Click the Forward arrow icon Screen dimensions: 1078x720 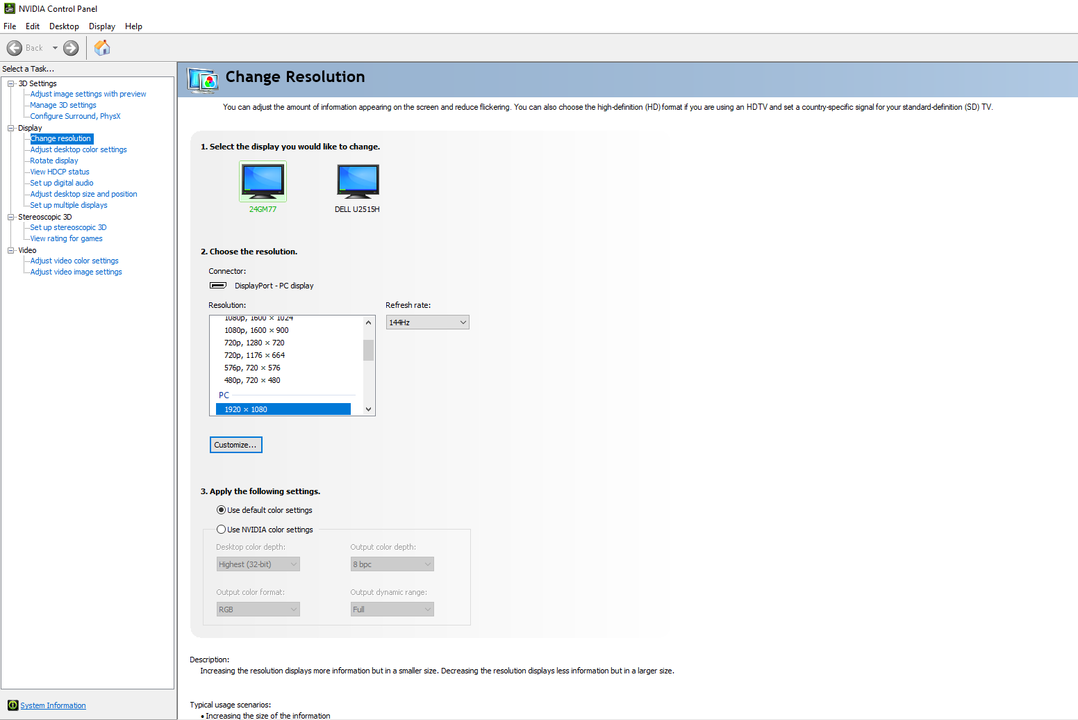71,48
